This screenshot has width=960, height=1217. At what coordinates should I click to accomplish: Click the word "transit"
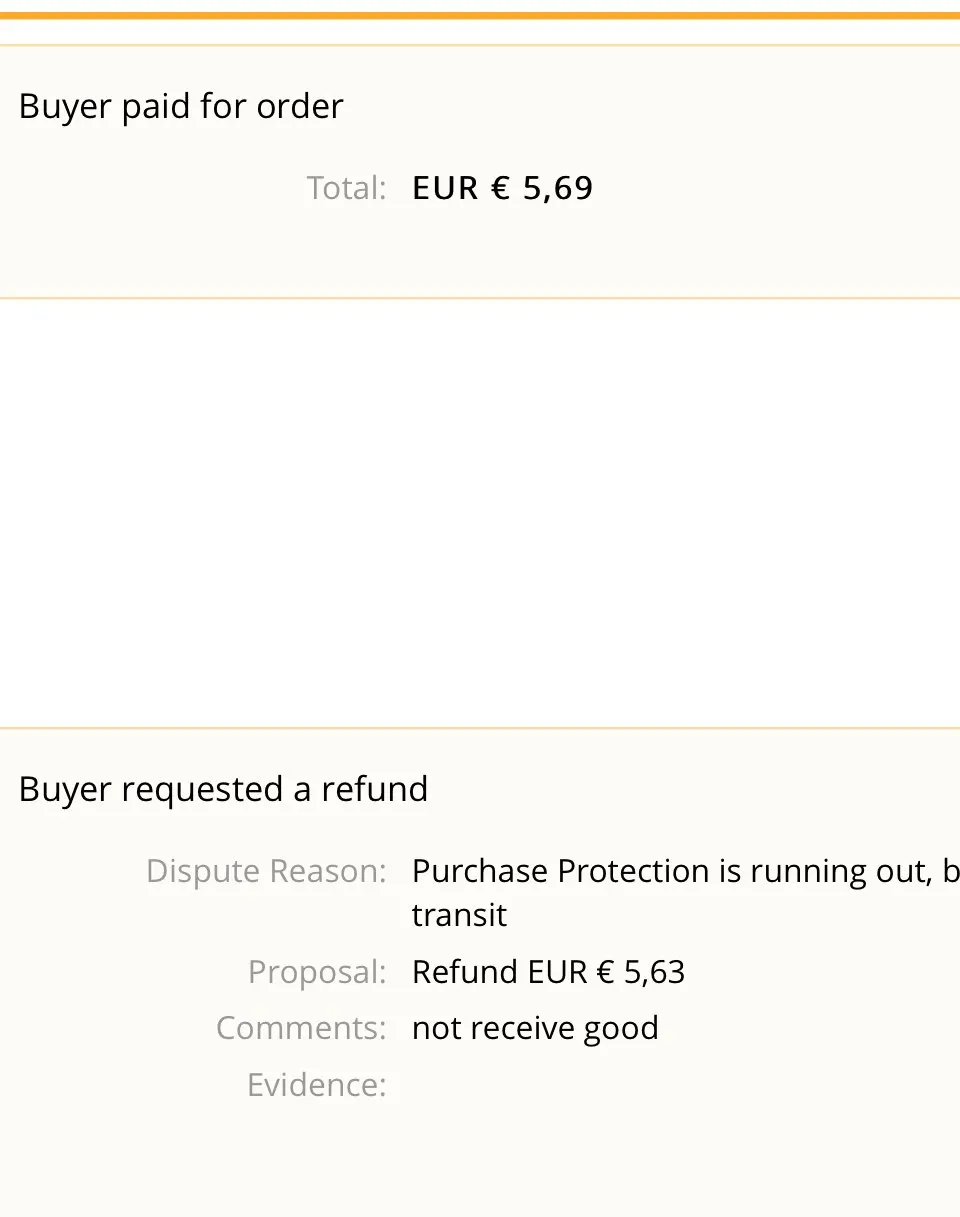coord(459,915)
